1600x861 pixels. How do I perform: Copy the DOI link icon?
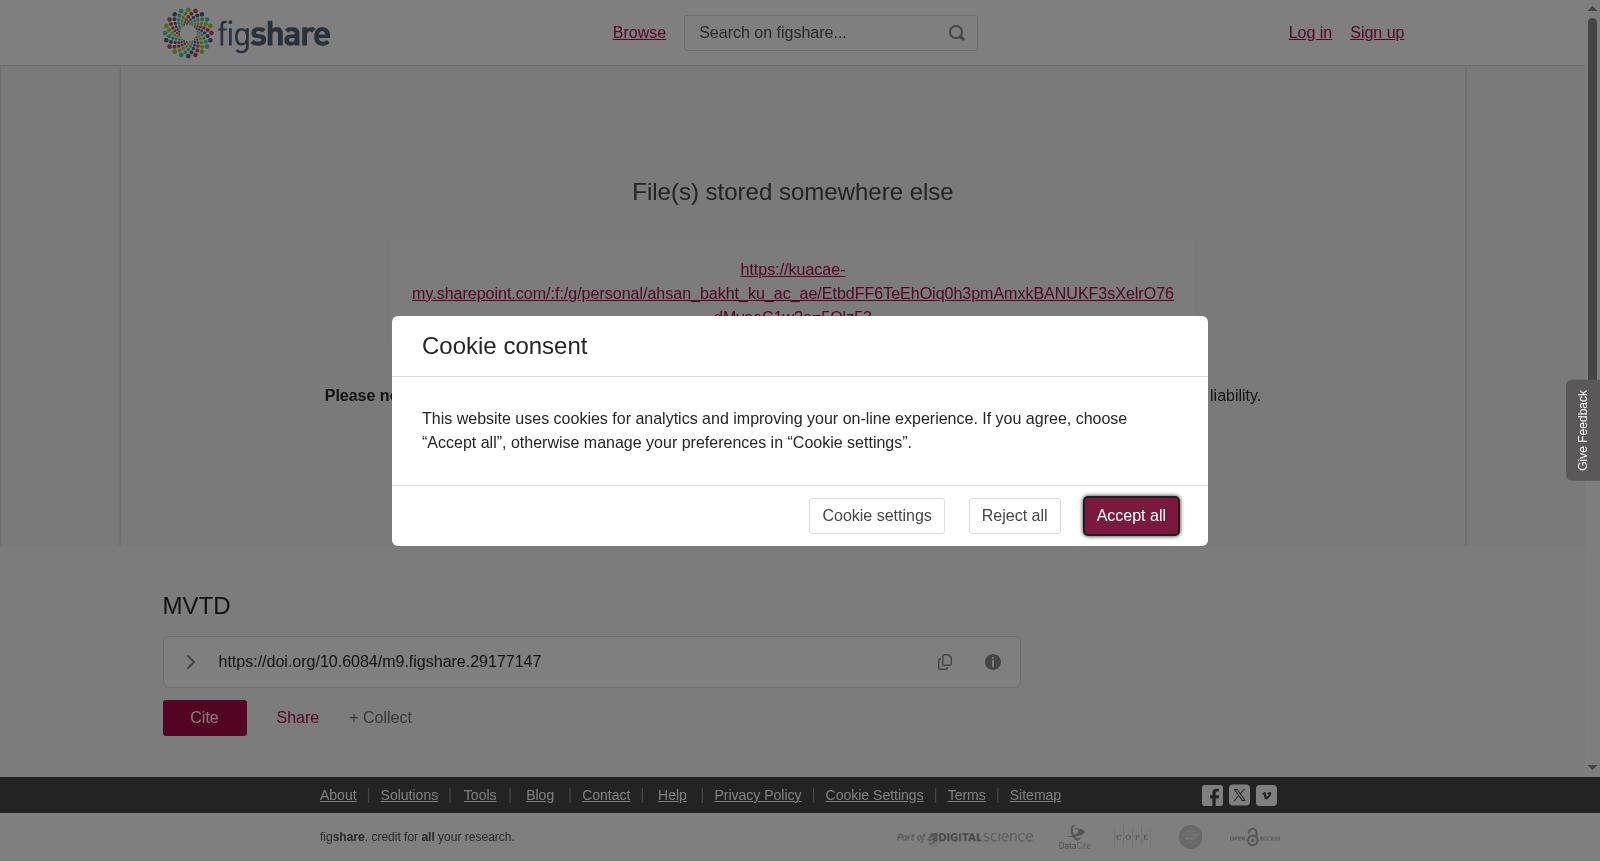point(945,662)
